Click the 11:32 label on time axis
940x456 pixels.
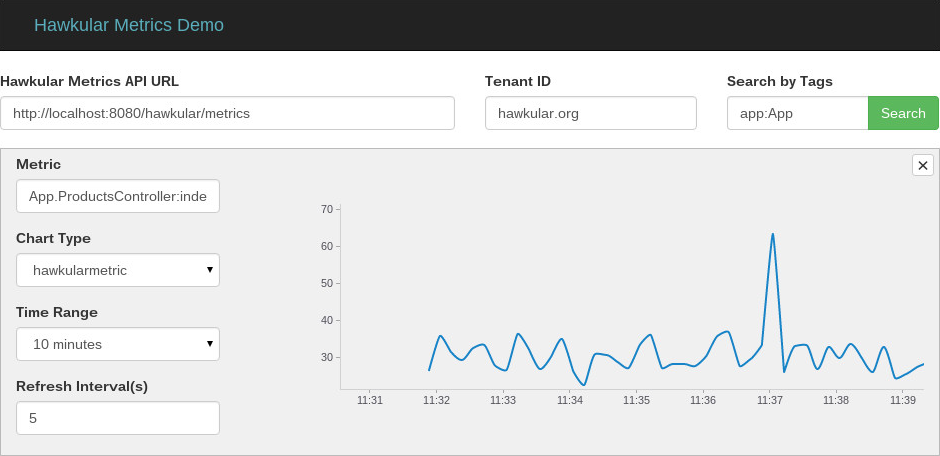point(436,400)
